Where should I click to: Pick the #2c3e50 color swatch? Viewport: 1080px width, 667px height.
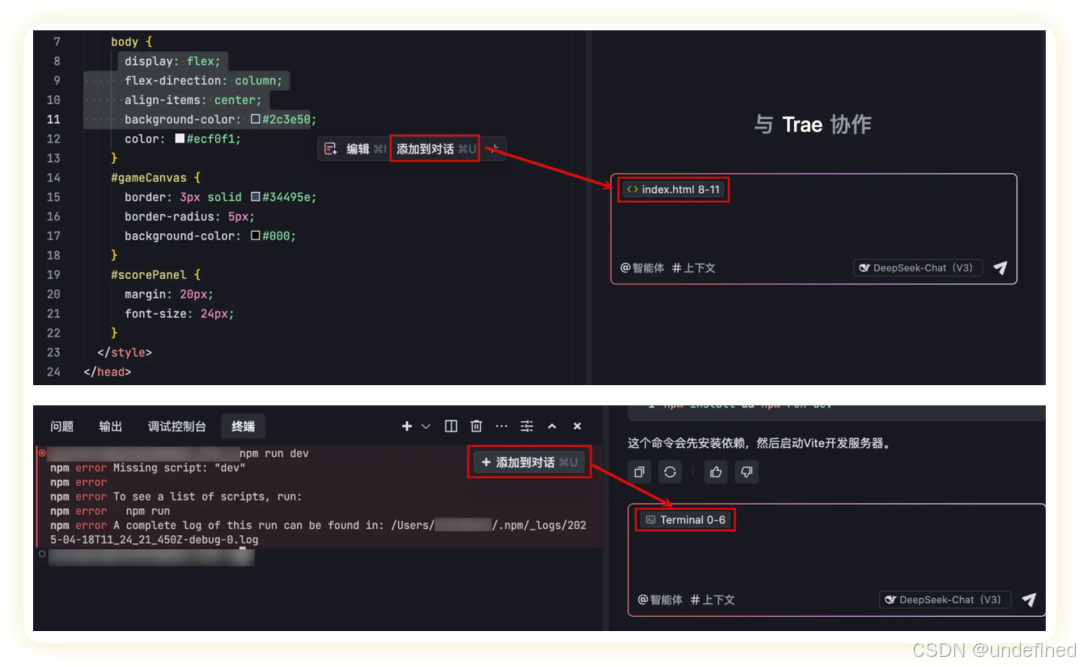click(256, 119)
